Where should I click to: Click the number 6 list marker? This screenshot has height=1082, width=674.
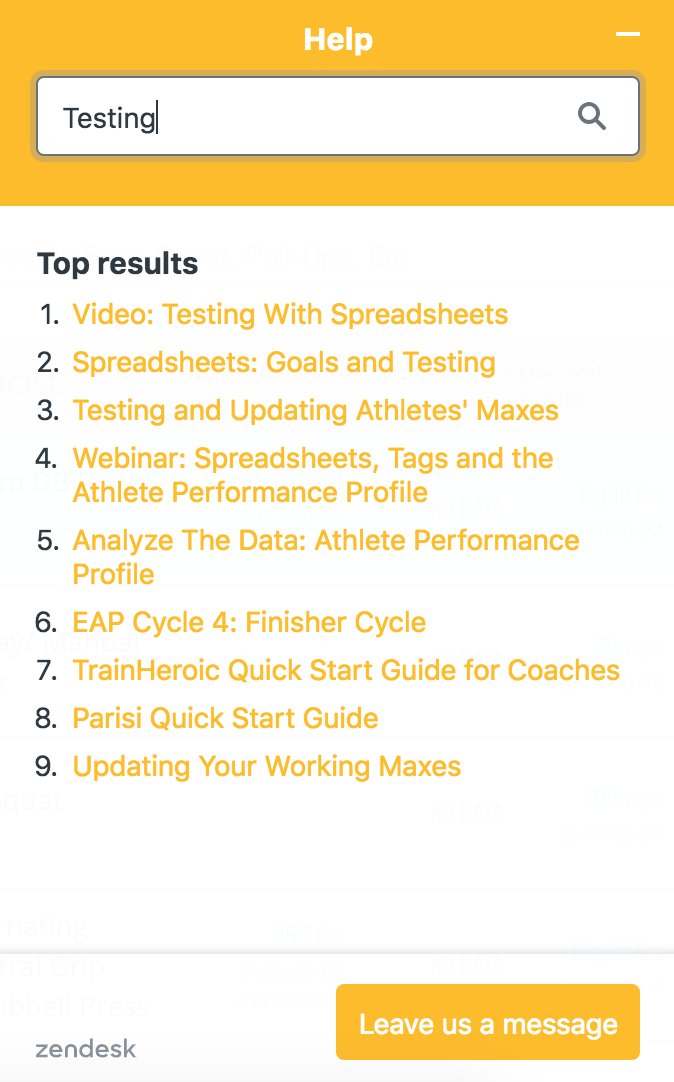[x=46, y=623]
